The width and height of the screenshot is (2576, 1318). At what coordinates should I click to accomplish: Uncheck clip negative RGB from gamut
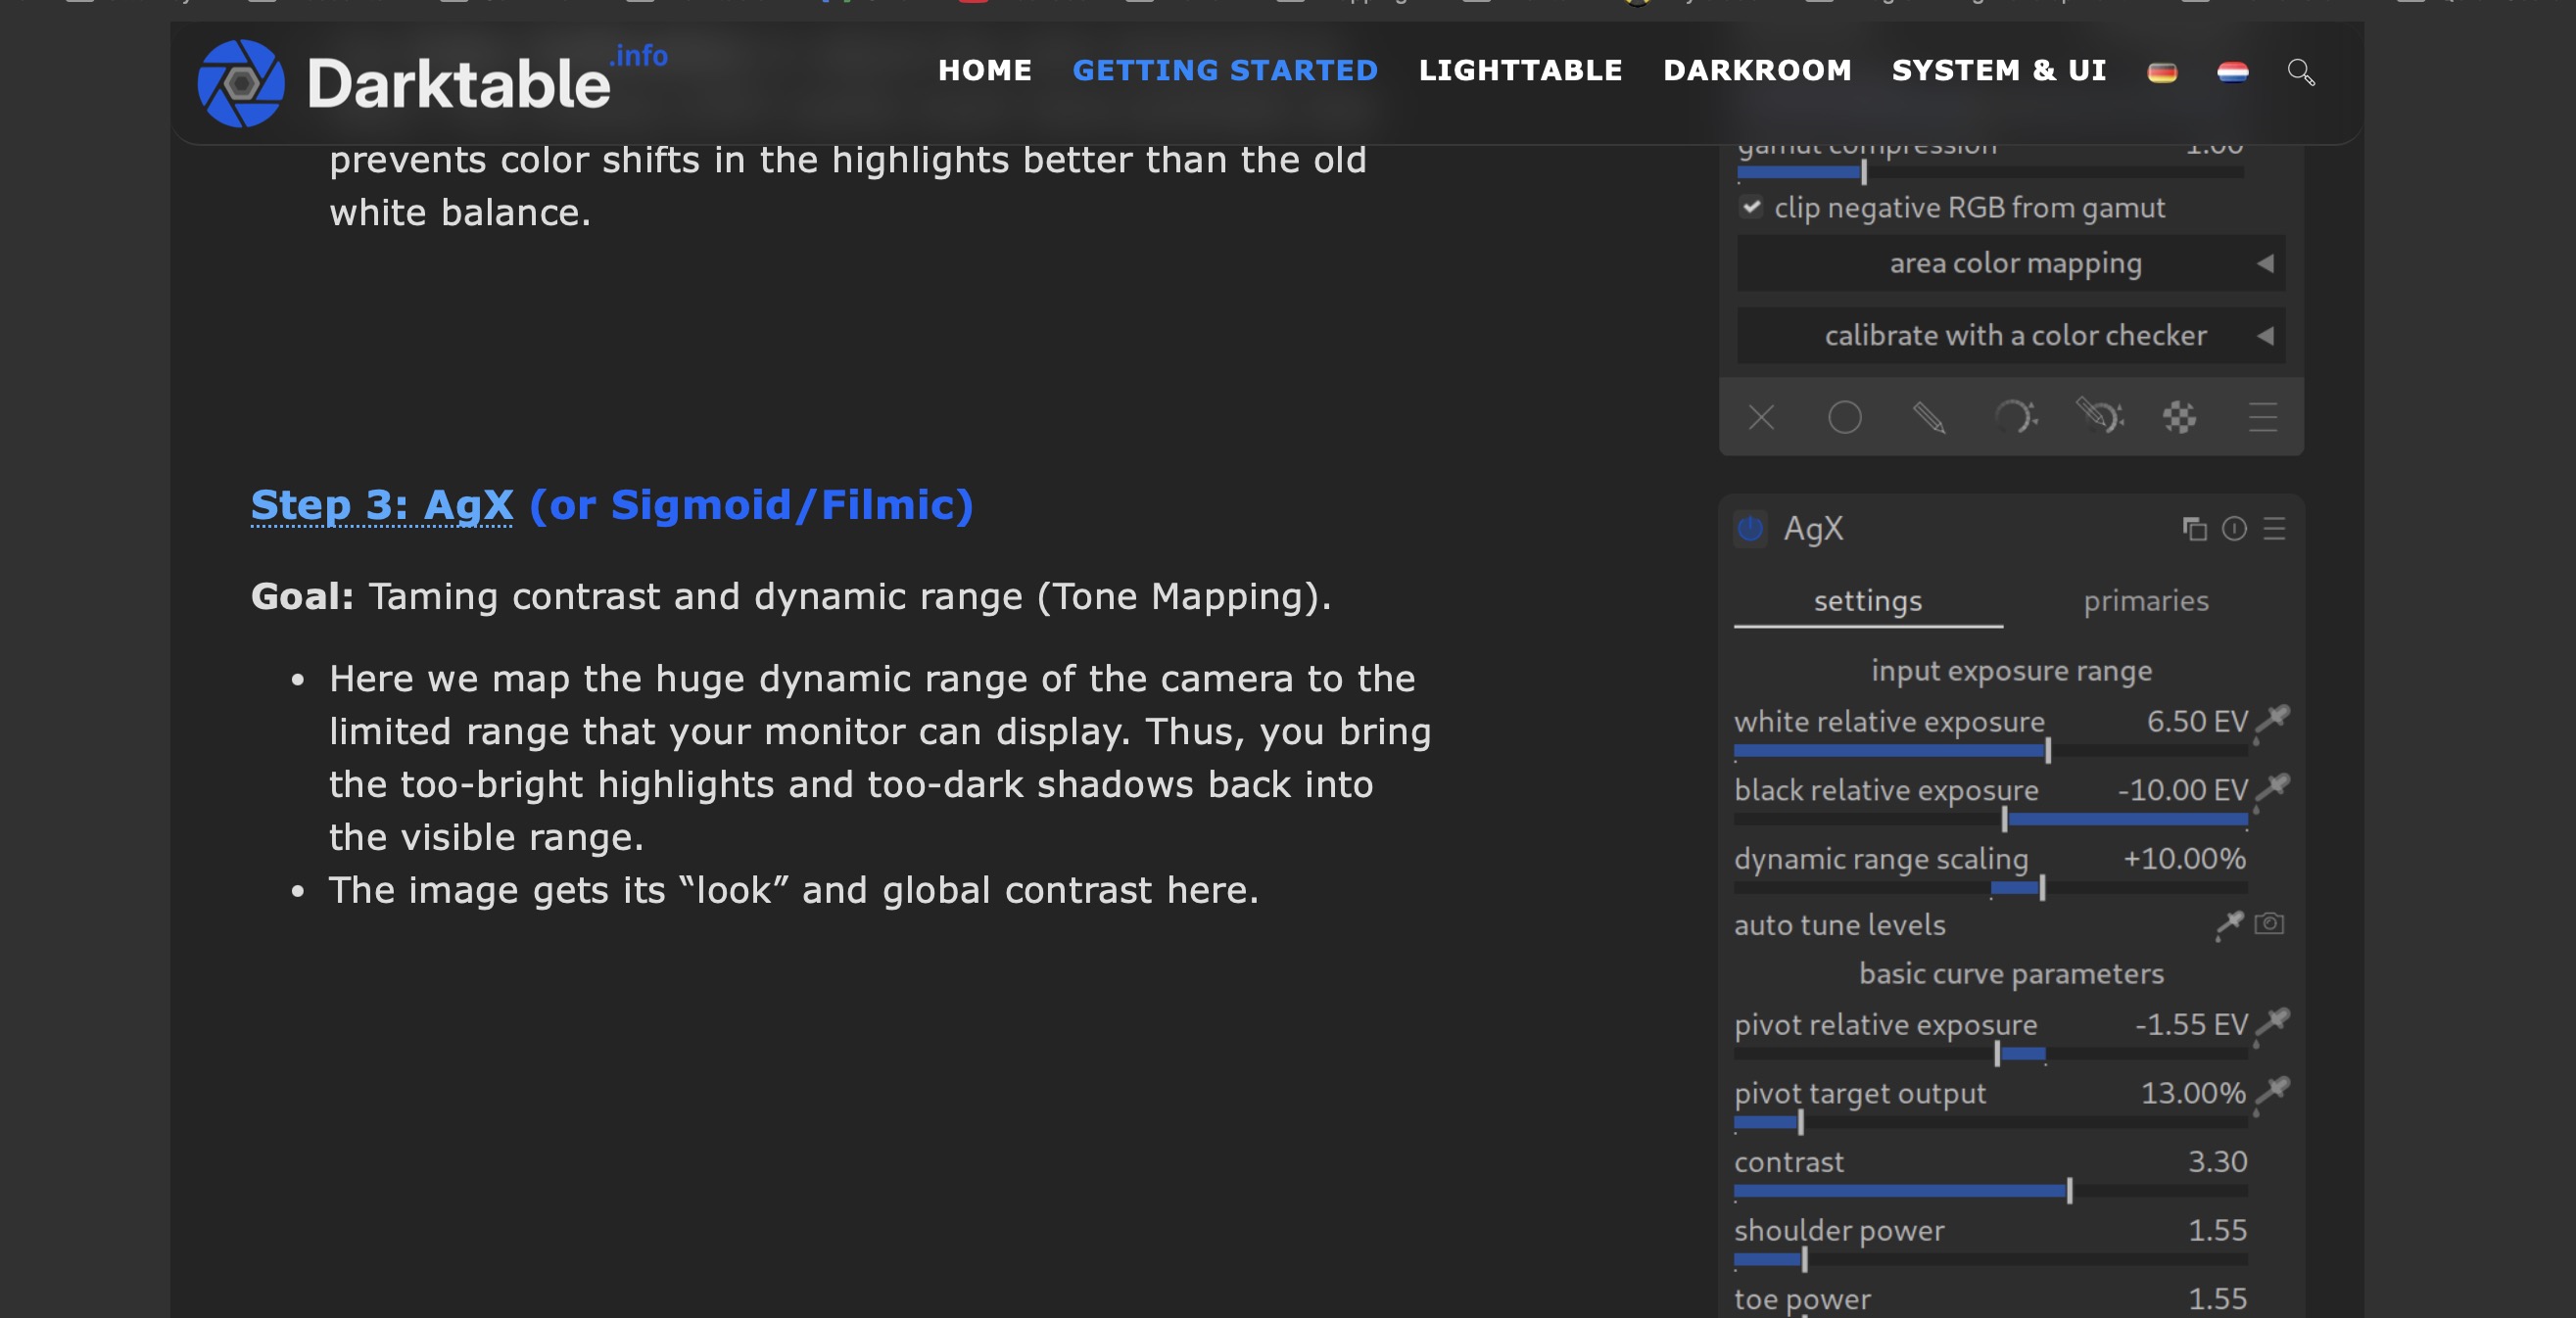tap(1751, 207)
